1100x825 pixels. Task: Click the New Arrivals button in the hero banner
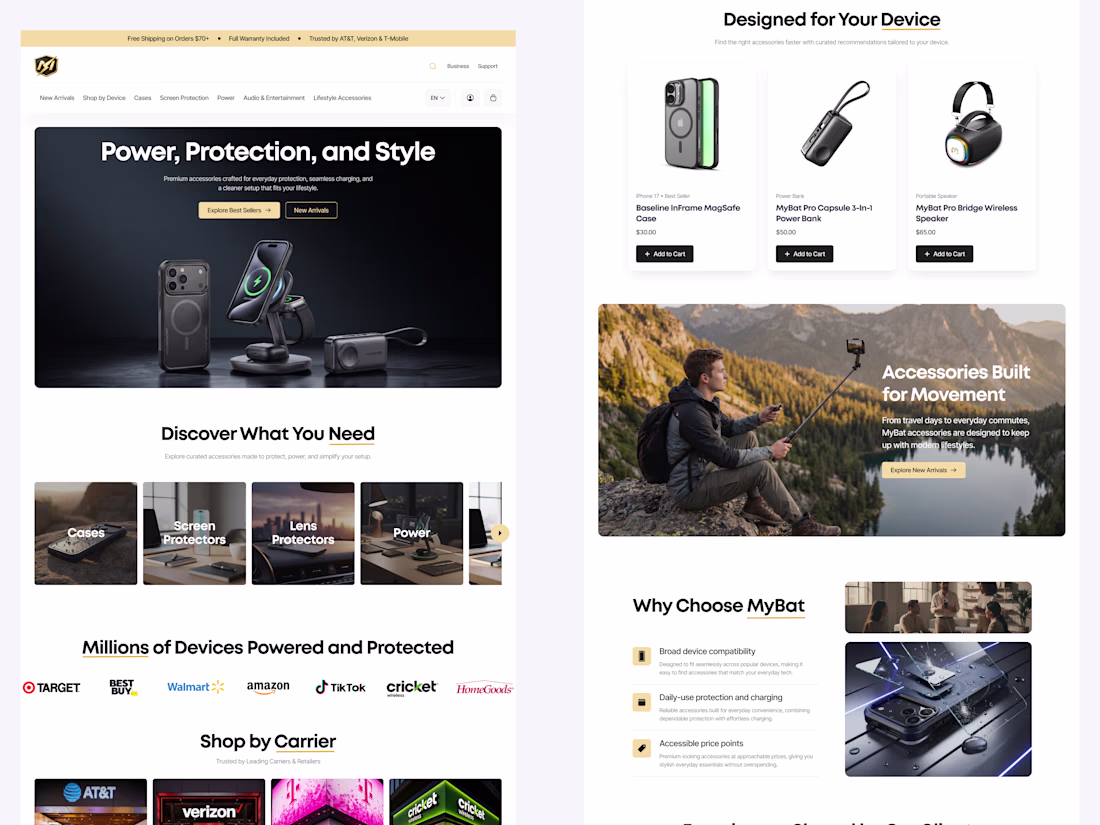click(x=311, y=210)
